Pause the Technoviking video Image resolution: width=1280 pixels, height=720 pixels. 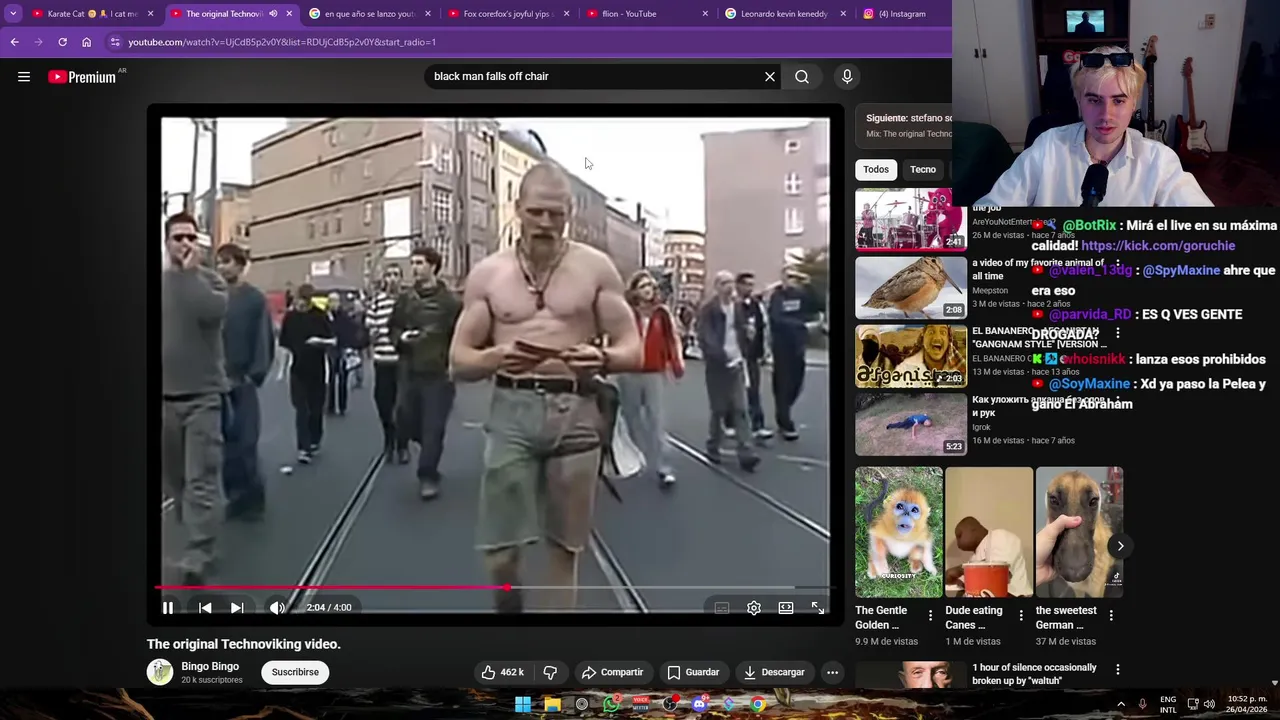click(x=168, y=607)
